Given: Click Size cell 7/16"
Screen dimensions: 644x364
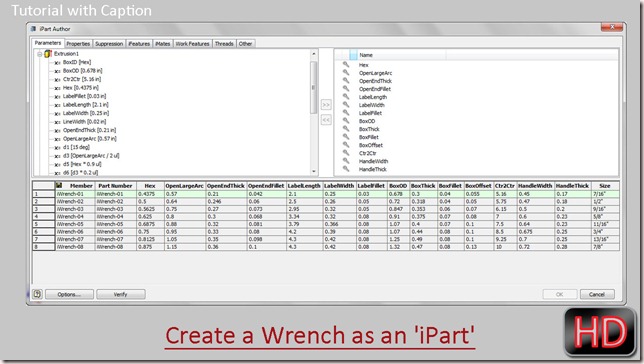Looking at the screenshot, I should (605, 194).
